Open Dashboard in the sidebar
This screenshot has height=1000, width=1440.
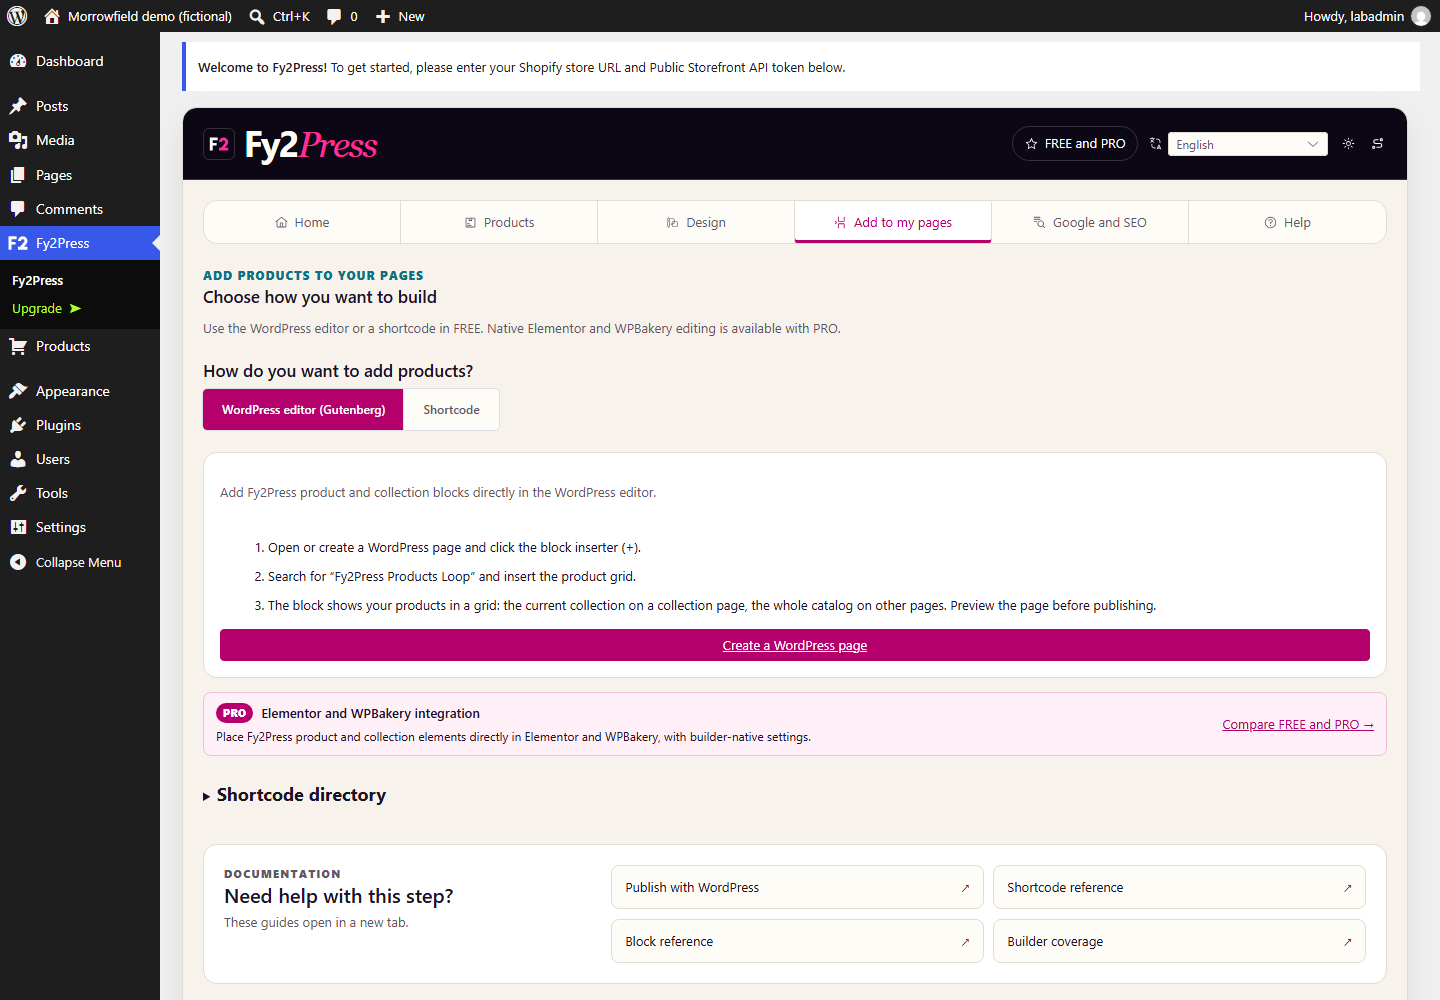click(x=80, y=61)
